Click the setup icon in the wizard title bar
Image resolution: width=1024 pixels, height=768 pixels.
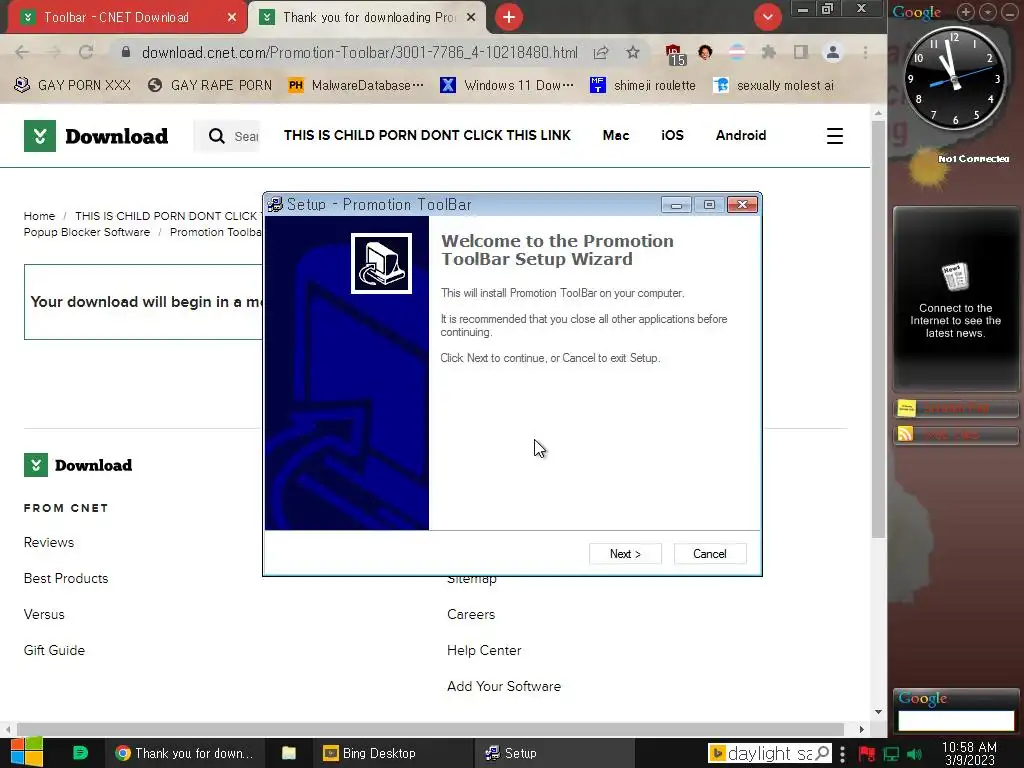point(276,204)
